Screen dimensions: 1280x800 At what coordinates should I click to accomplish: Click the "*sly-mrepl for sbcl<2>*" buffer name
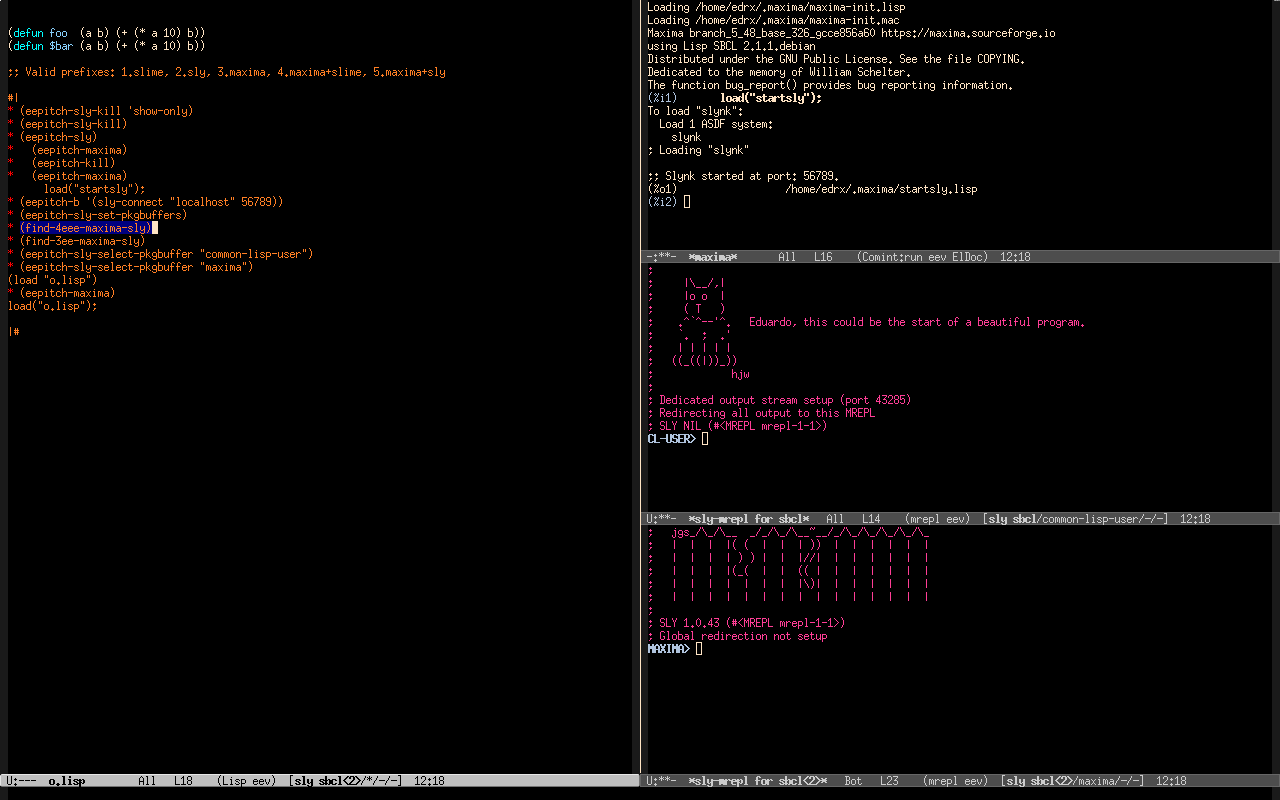(757, 781)
